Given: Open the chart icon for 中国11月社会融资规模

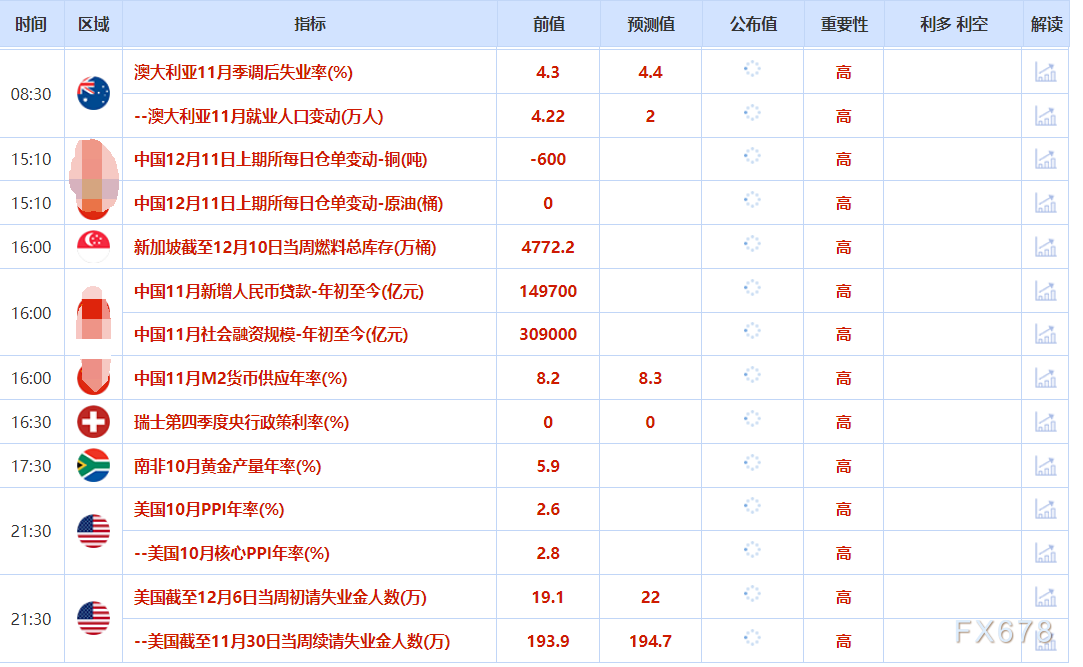Looking at the screenshot, I should 1046,334.
